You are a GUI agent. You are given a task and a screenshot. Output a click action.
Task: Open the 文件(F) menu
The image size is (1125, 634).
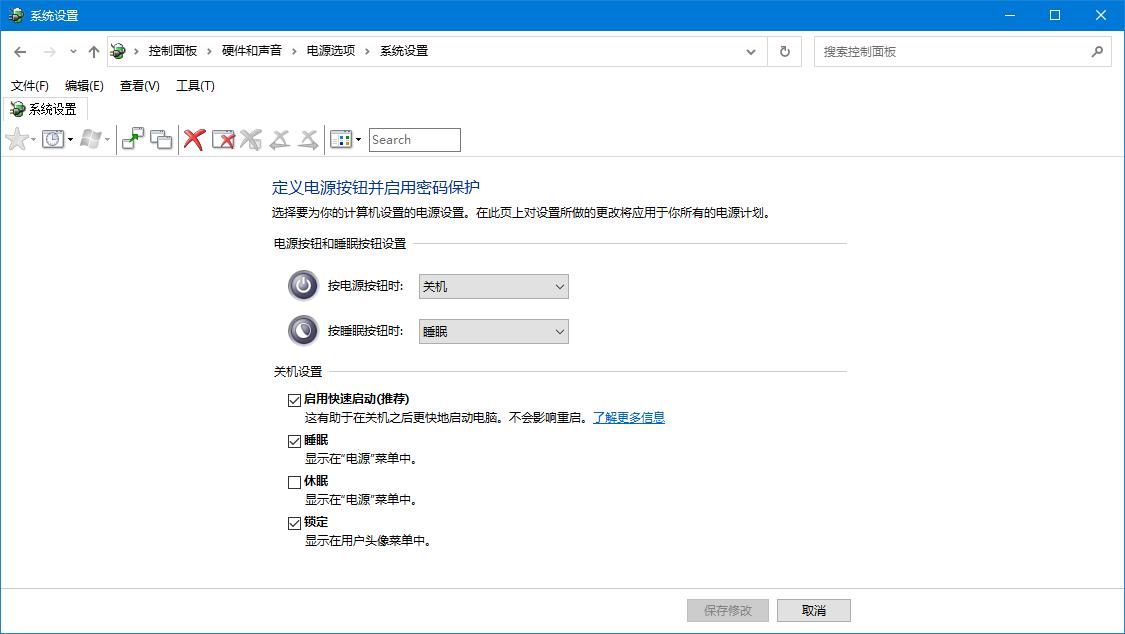pyautogui.click(x=29, y=86)
